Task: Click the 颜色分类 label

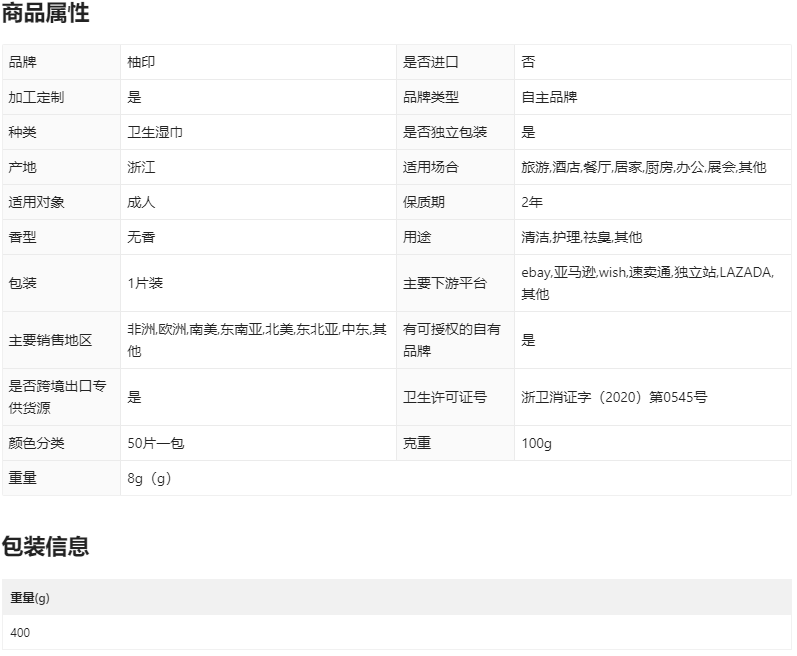Action: pyautogui.click(x=36, y=443)
